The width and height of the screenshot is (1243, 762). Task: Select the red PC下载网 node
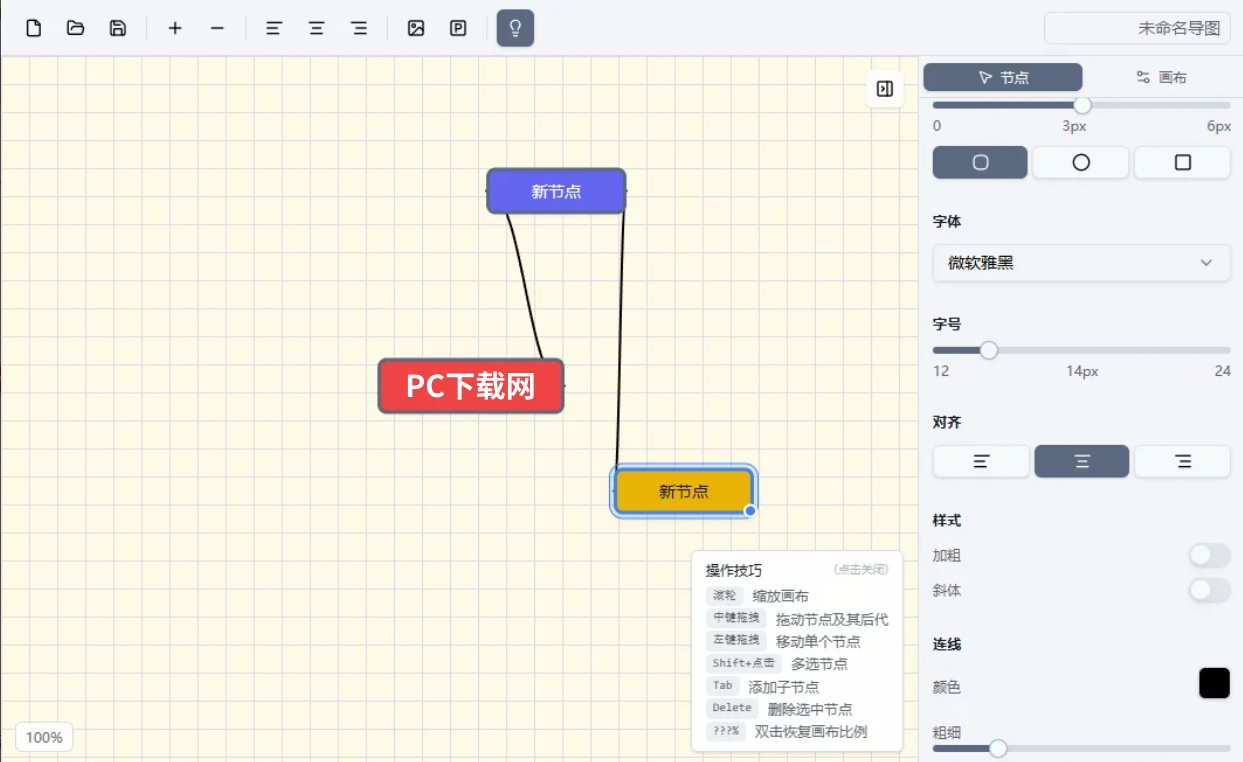coord(471,386)
